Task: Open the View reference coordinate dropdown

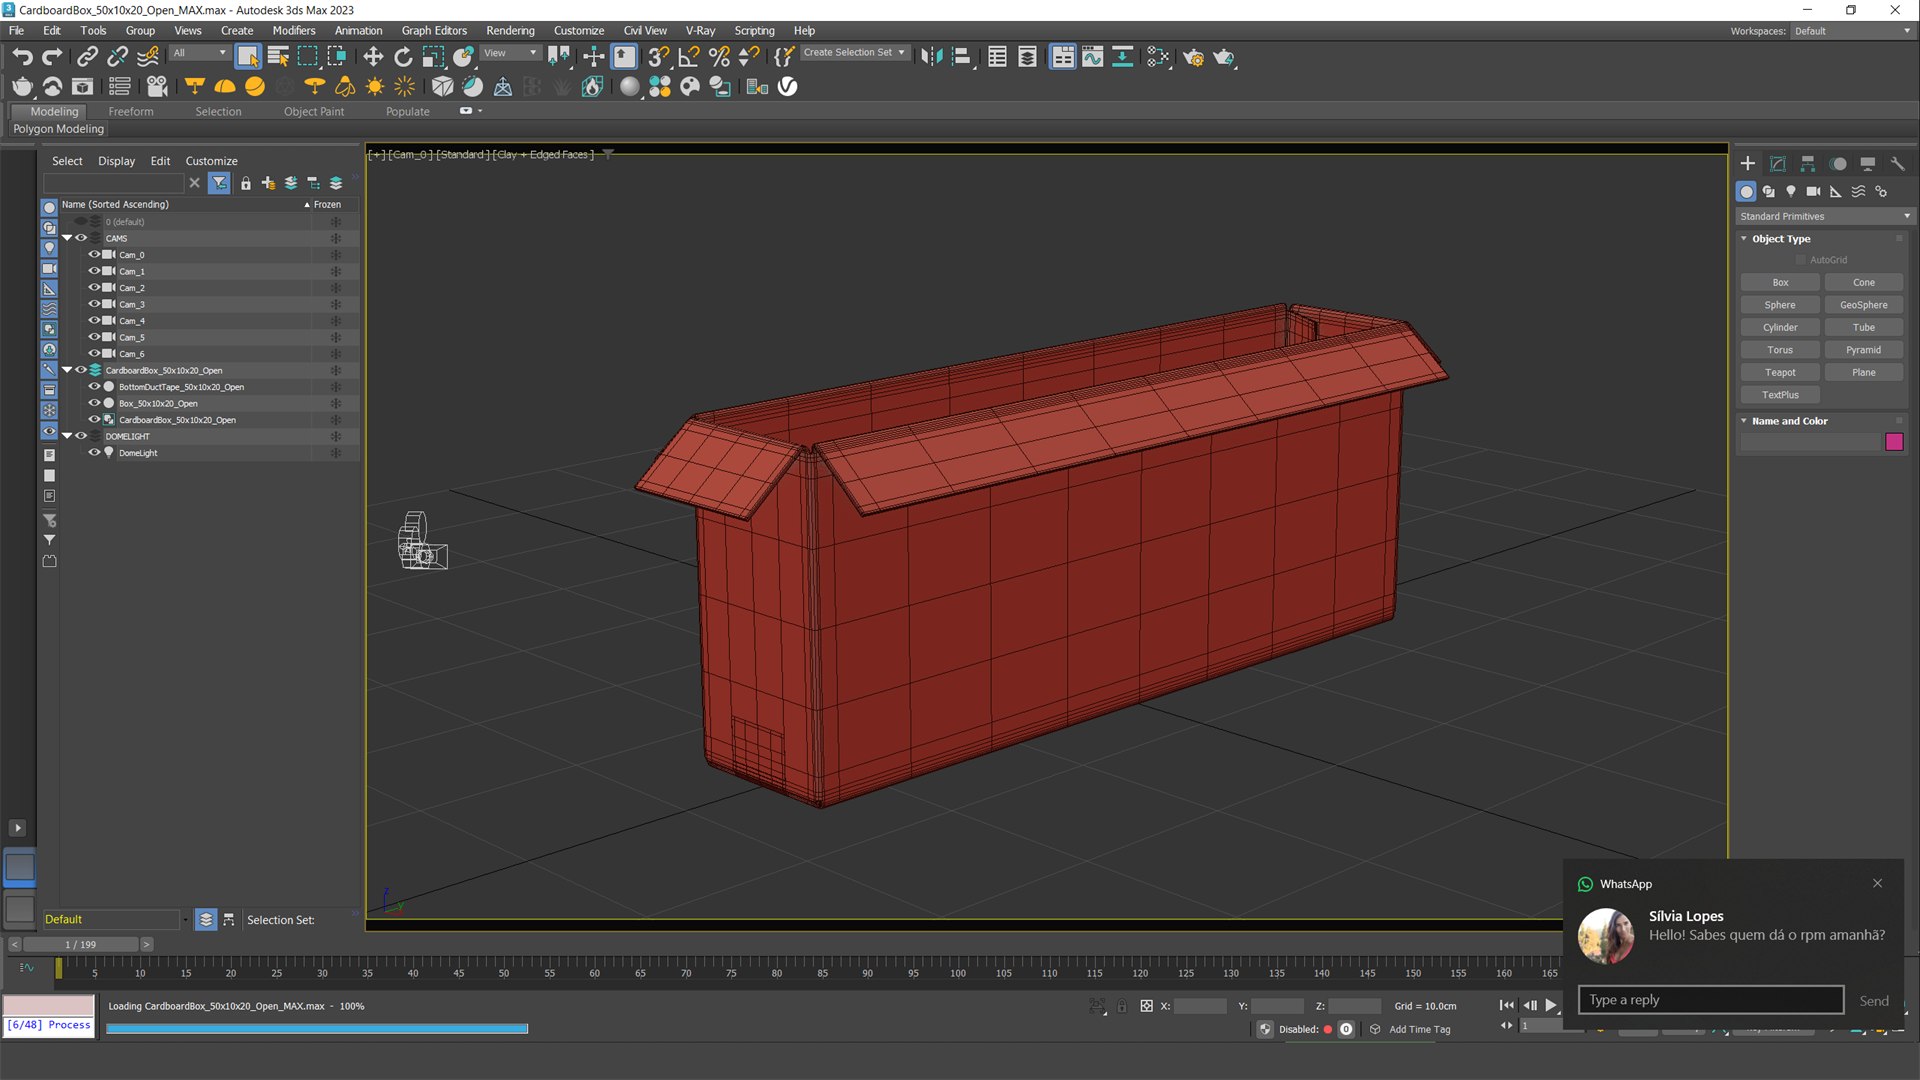Action: 510,53
